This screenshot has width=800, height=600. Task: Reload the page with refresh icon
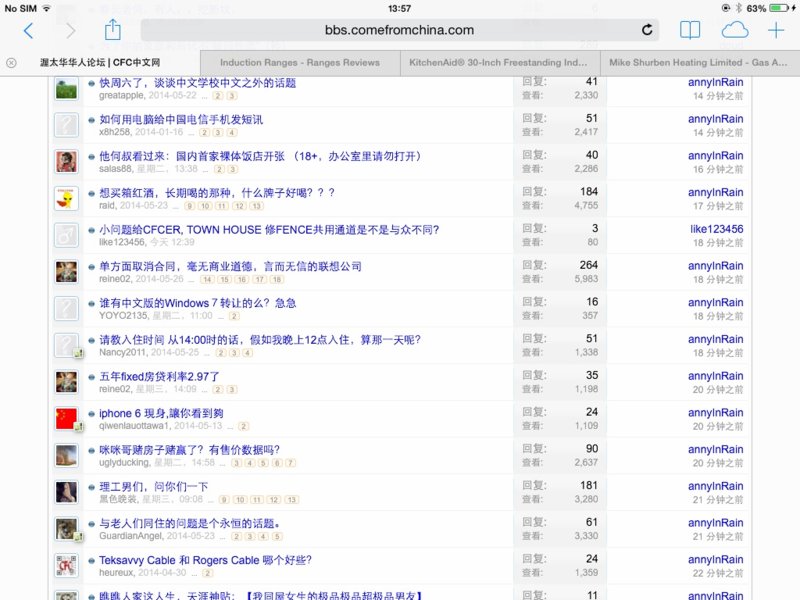click(x=647, y=31)
